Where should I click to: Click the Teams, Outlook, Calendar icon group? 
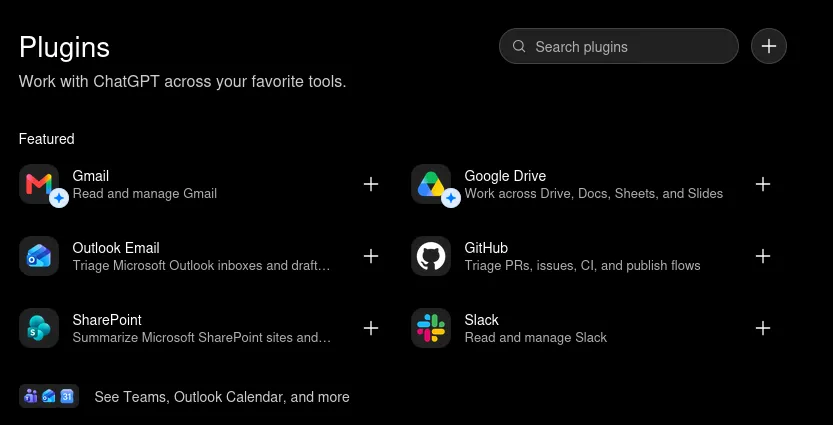pos(49,396)
